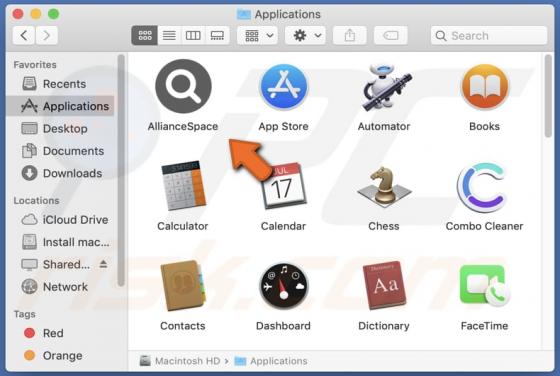Viewport: 560px width, 376px height.
Task: Go back with the left arrow
Action: tap(24, 35)
